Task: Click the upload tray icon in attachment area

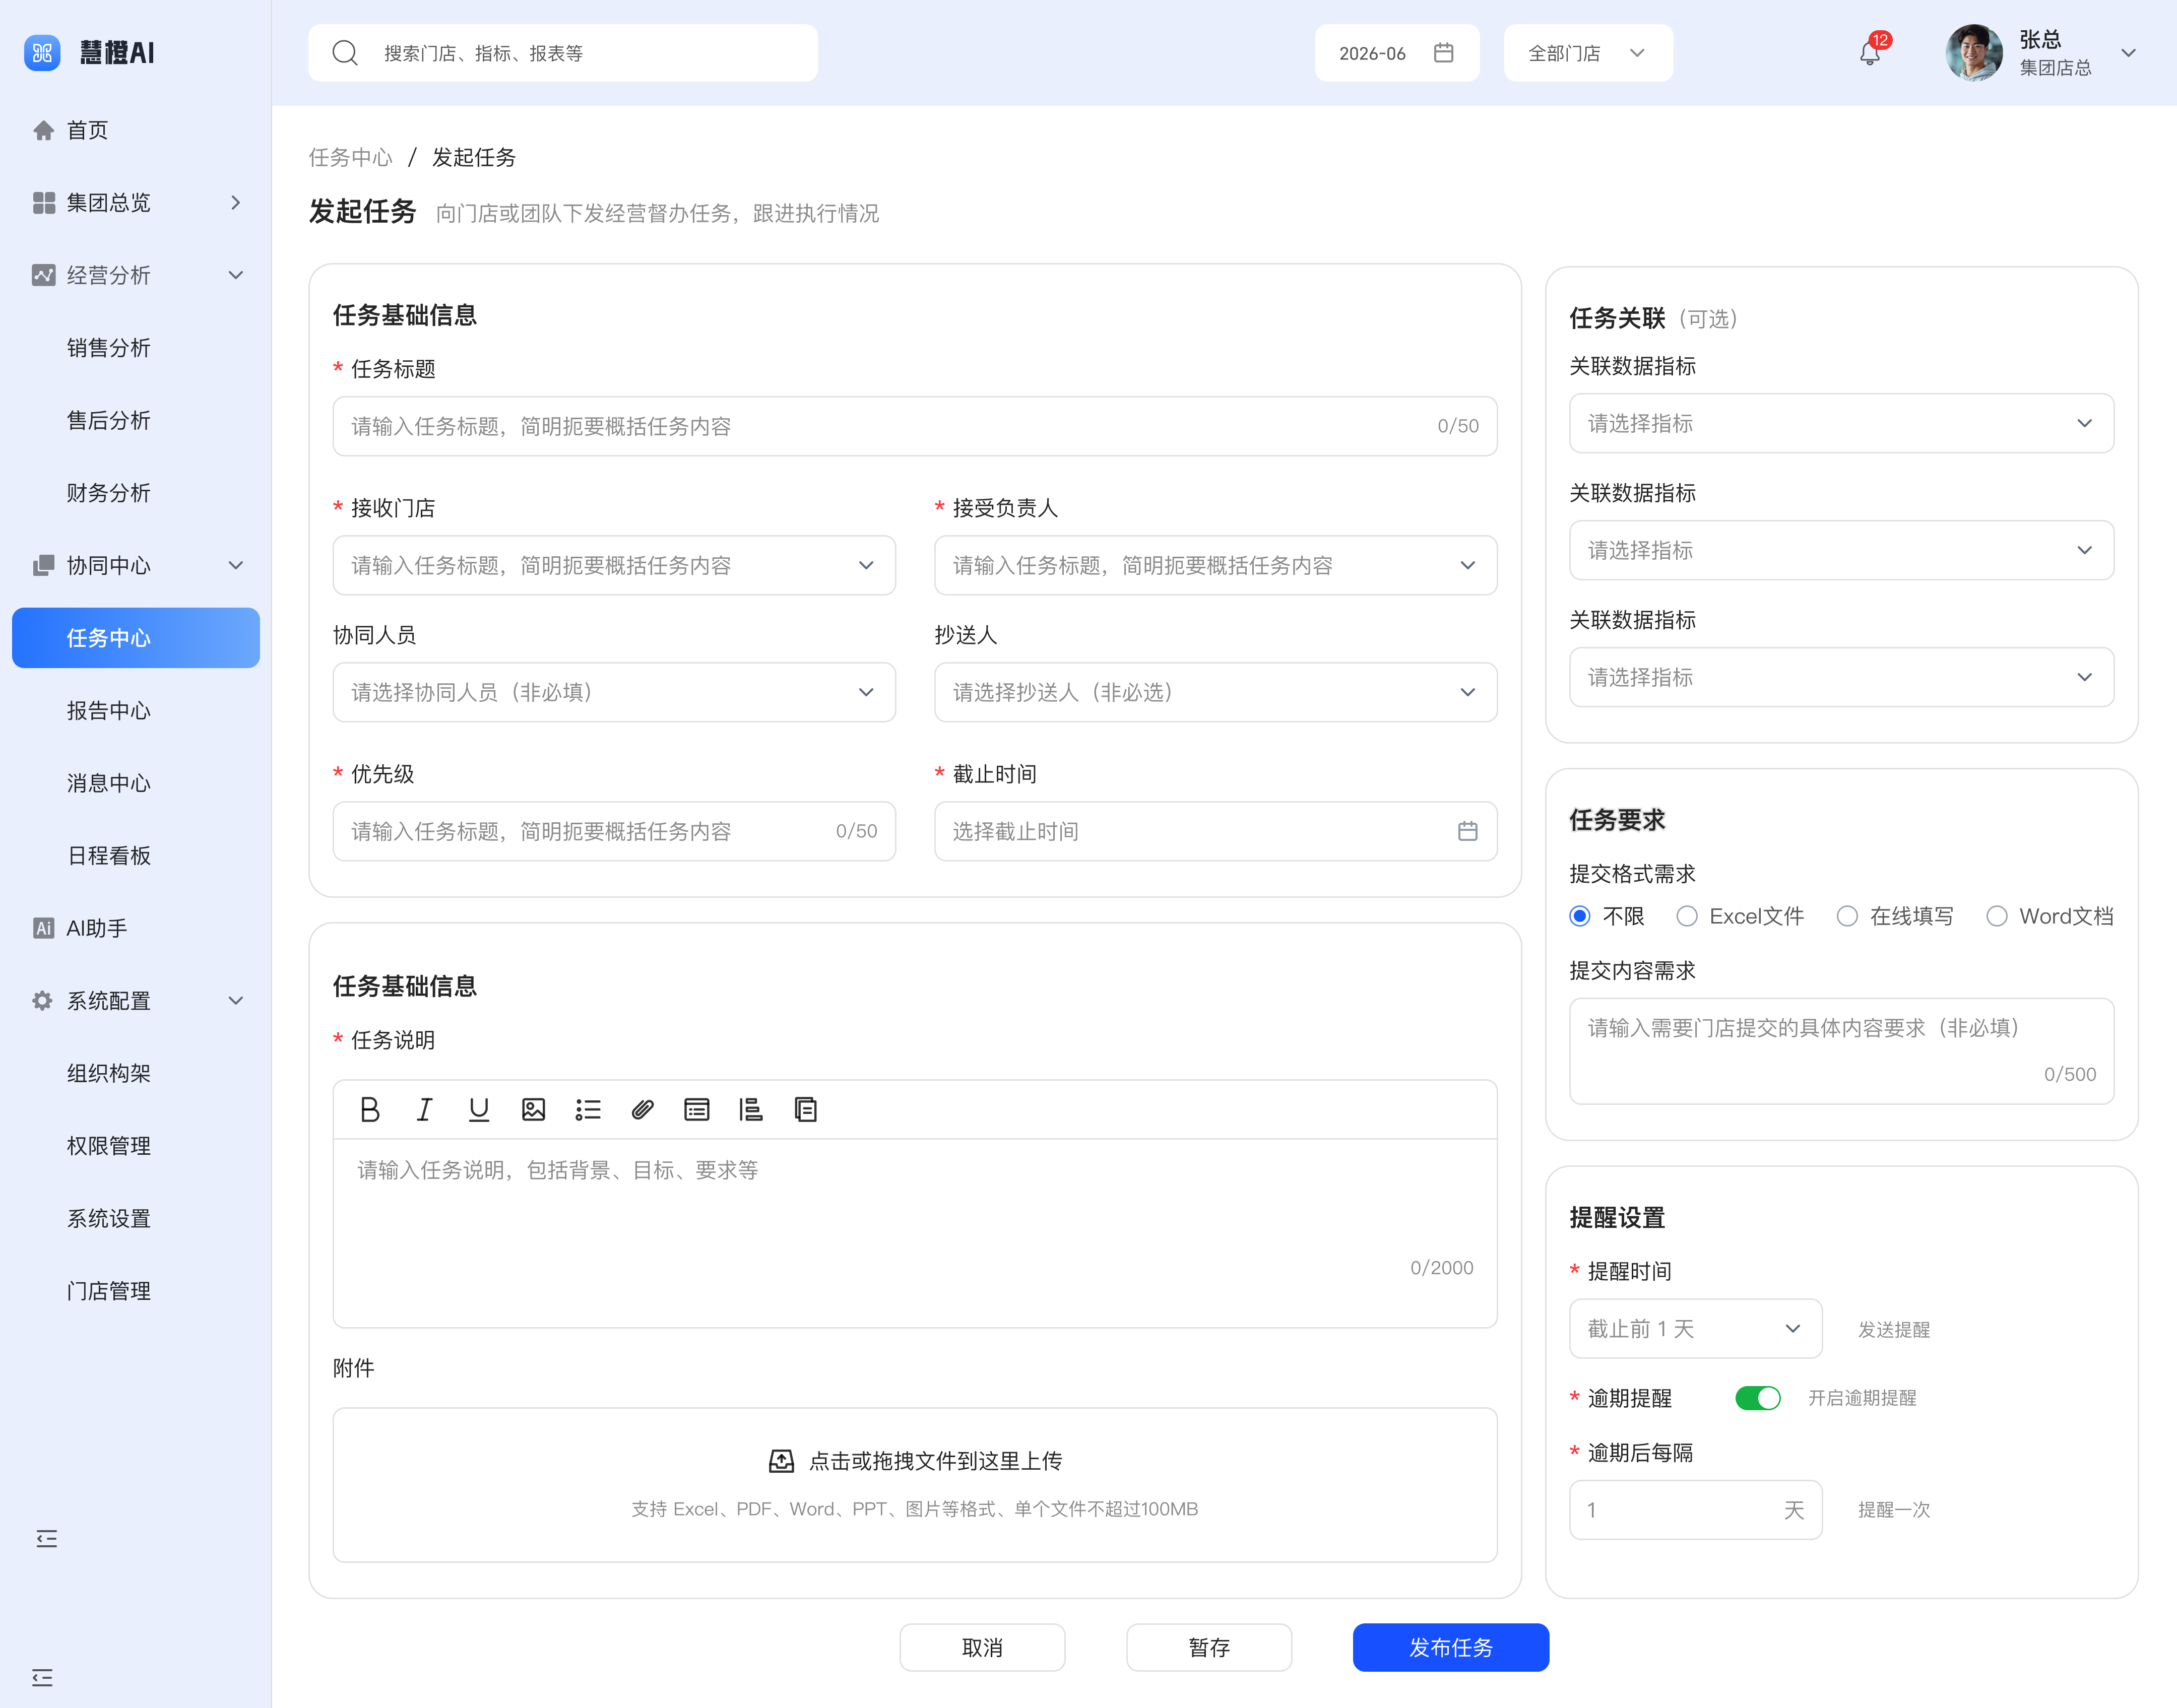Action: click(781, 1461)
